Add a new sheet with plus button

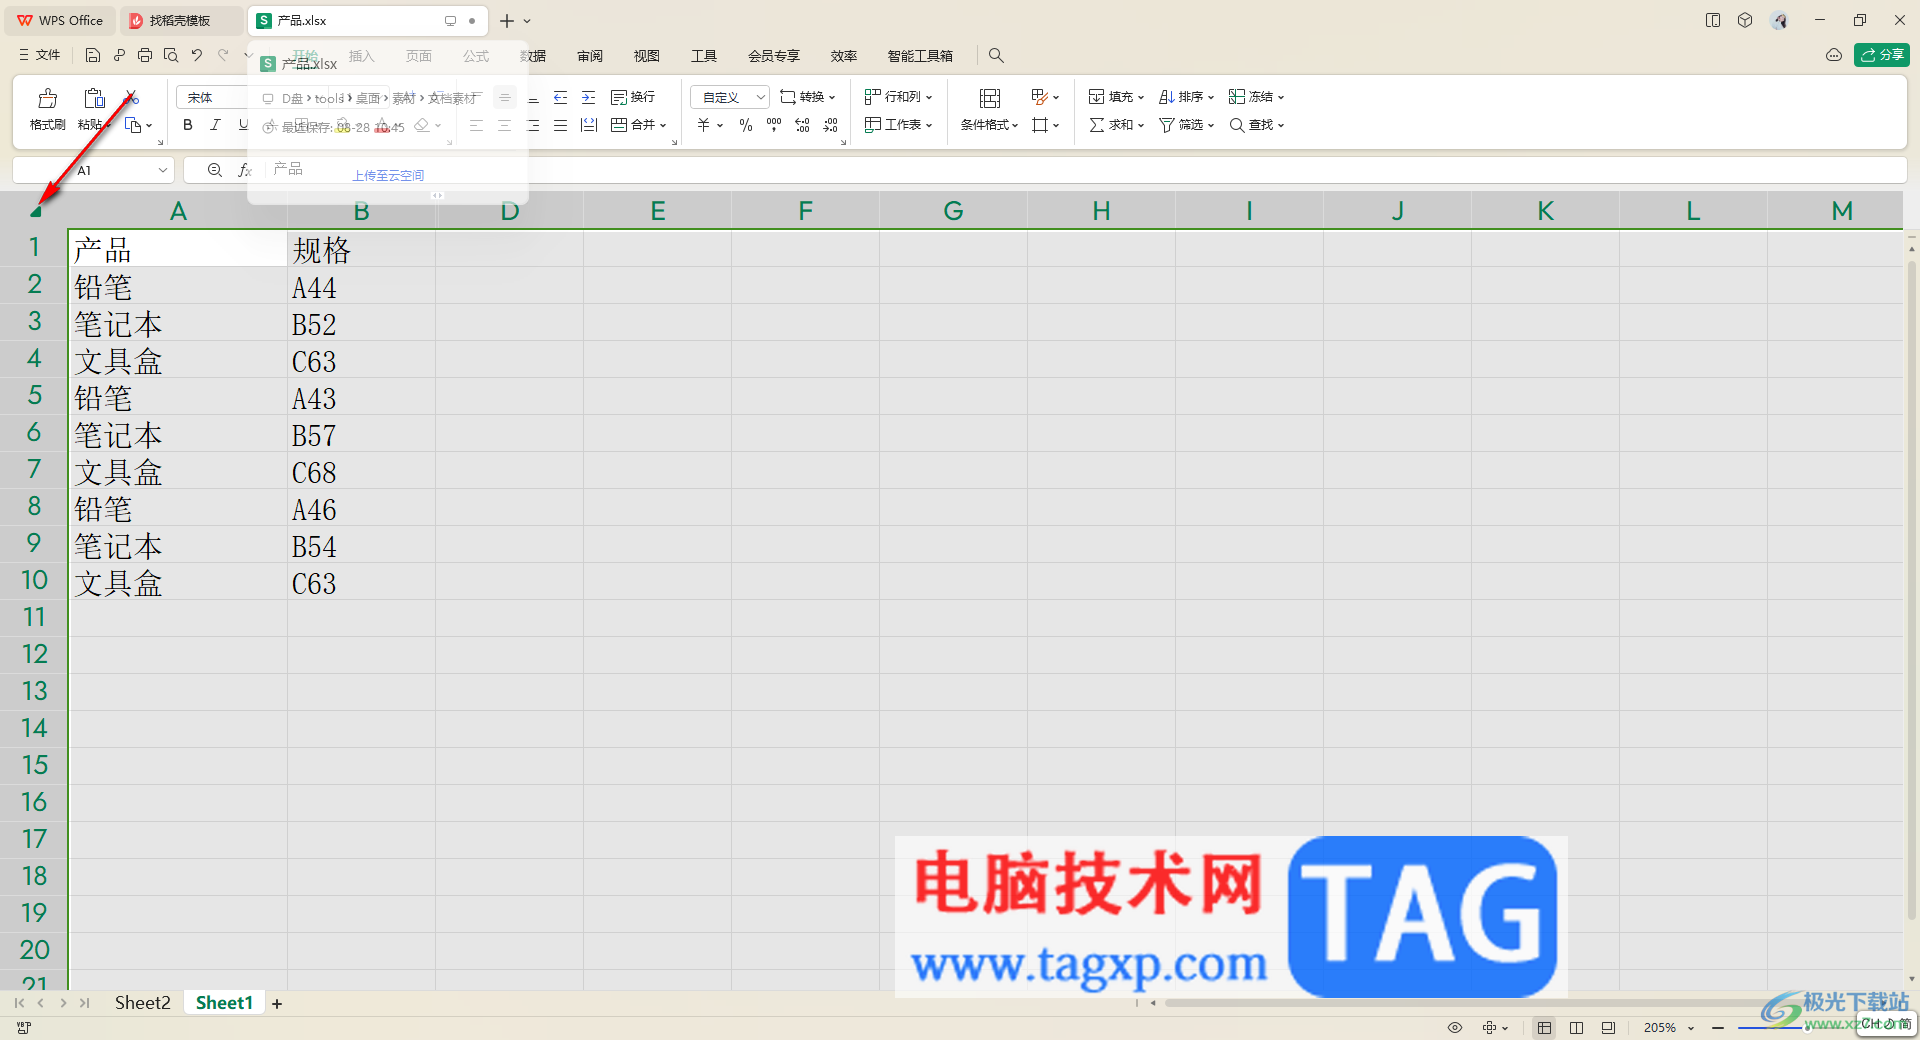277,1004
